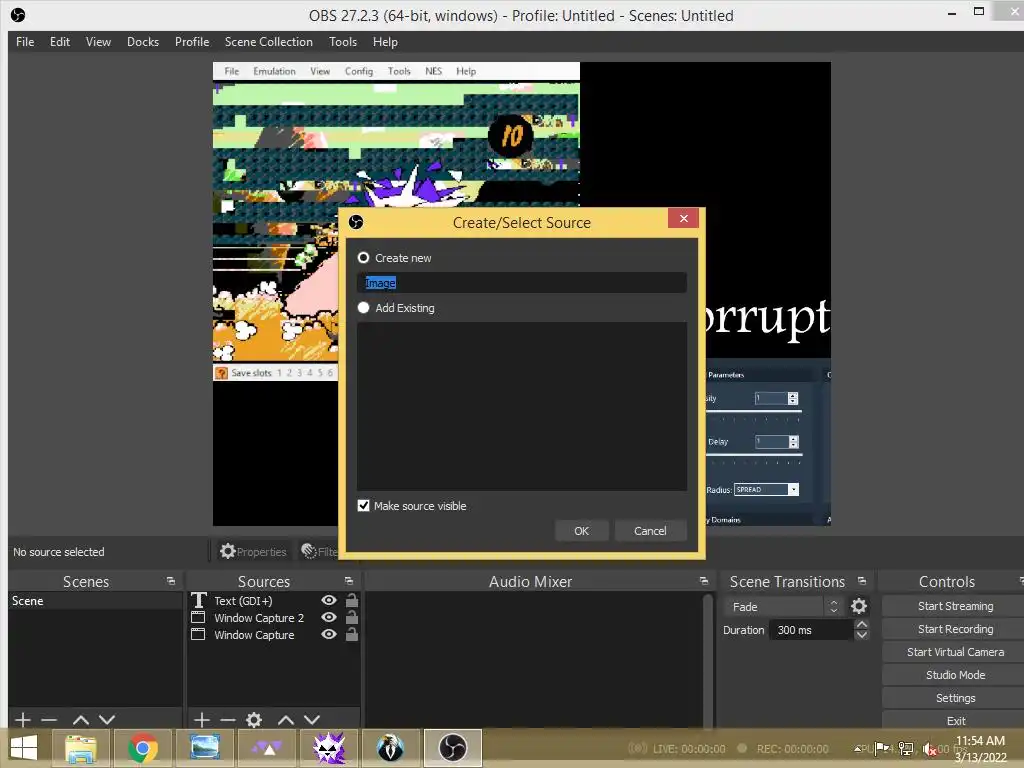The height and width of the screenshot is (768, 1024).
Task: Click the Duration 300 ms field
Action: point(812,630)
